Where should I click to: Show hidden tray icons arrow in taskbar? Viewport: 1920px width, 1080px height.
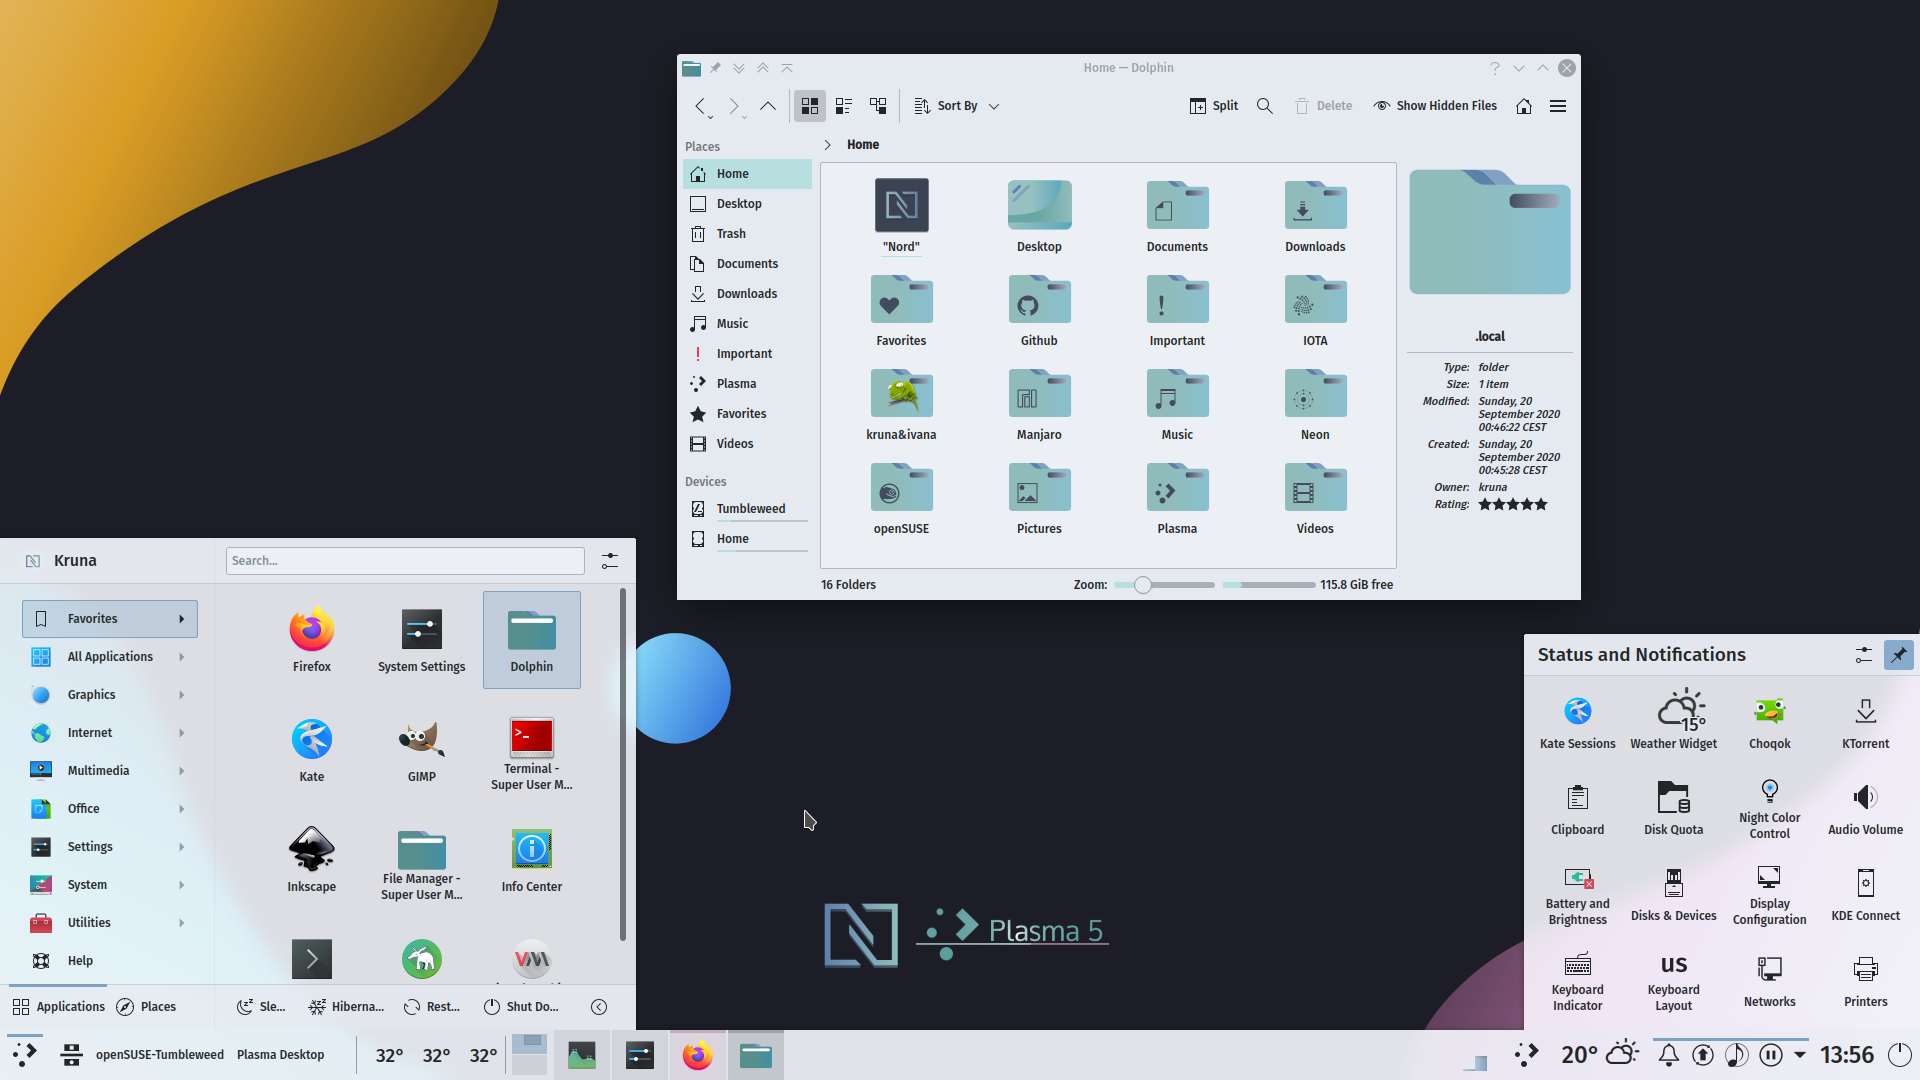click(1799, 1055)
